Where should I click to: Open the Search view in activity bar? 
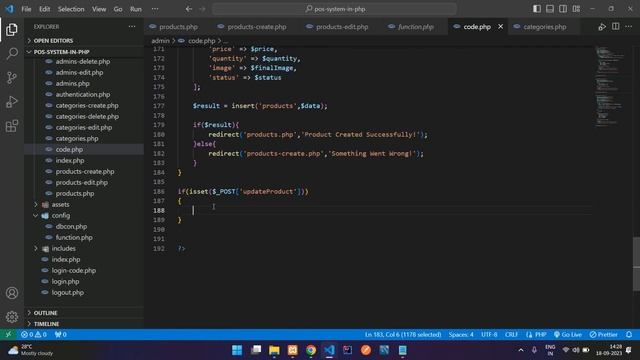[x=12, y=53]
